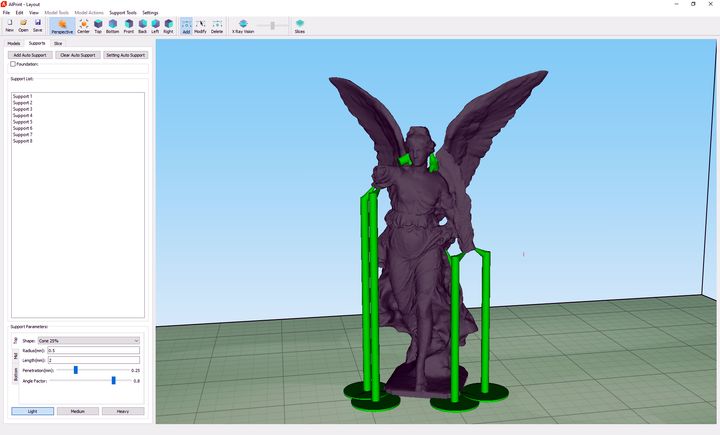Select the Top view cube icon
This screenshot has height=435, width=720.
coord(98,25)
